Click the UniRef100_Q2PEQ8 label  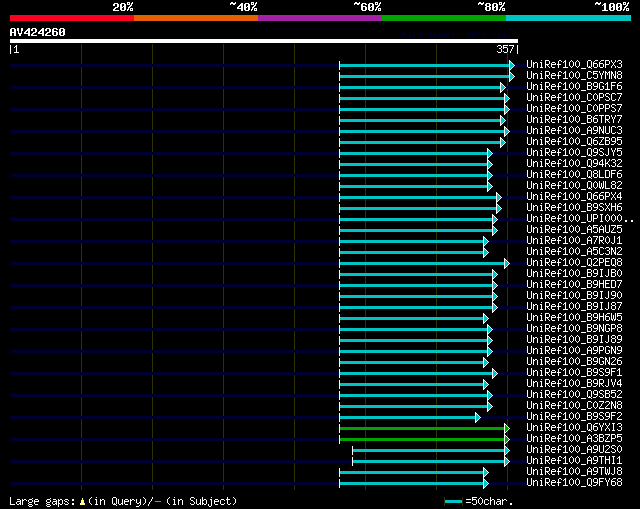[x=574, y=263]
